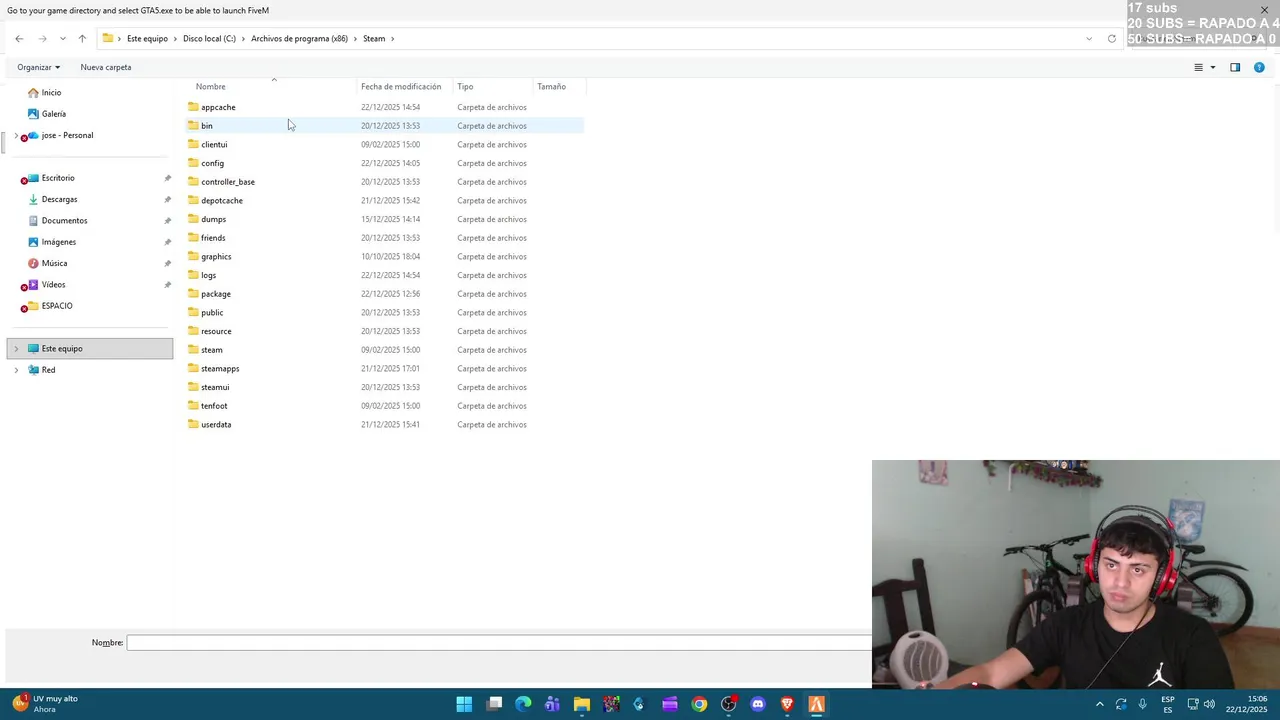Click the Nombre file name input field
Viewport: 1280px width, 720px height.
coord(499,643)
